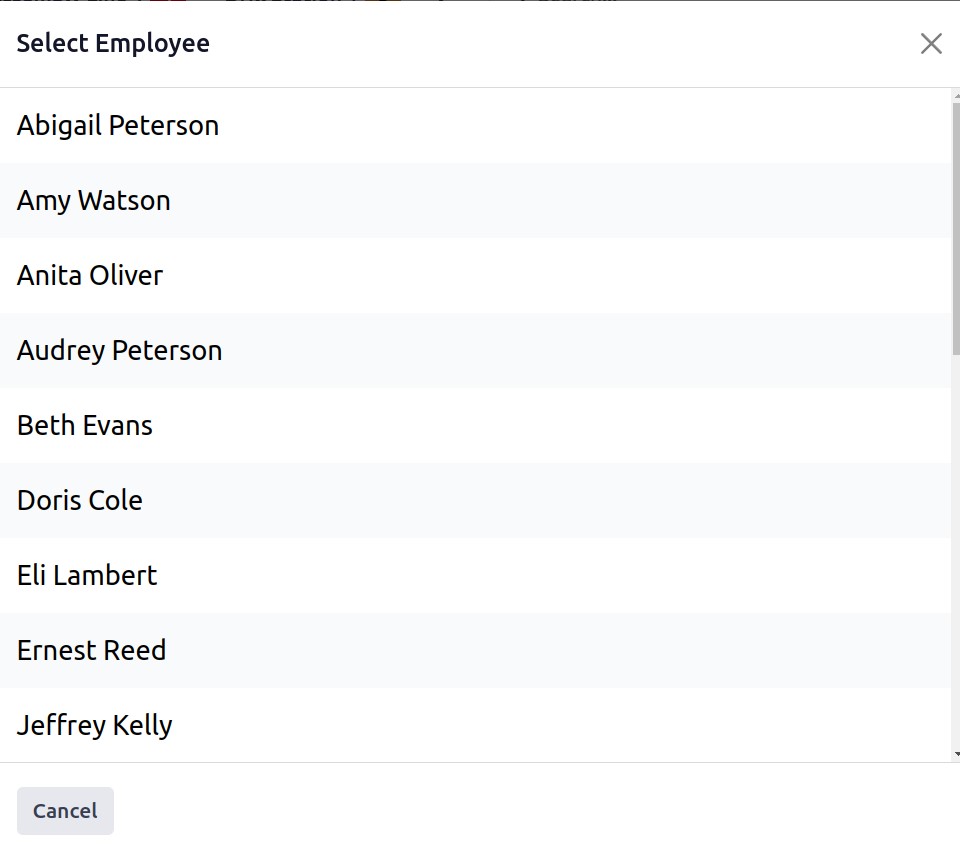The height and width of the screenshot is (858, 960).
Task: Choose Amy Watson from the list
Action: pos(476,201)
